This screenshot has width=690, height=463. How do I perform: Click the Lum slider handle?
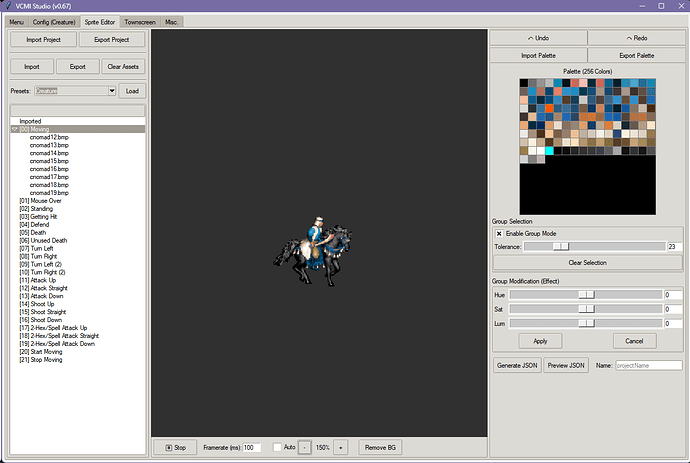click(x=587, y=323)
